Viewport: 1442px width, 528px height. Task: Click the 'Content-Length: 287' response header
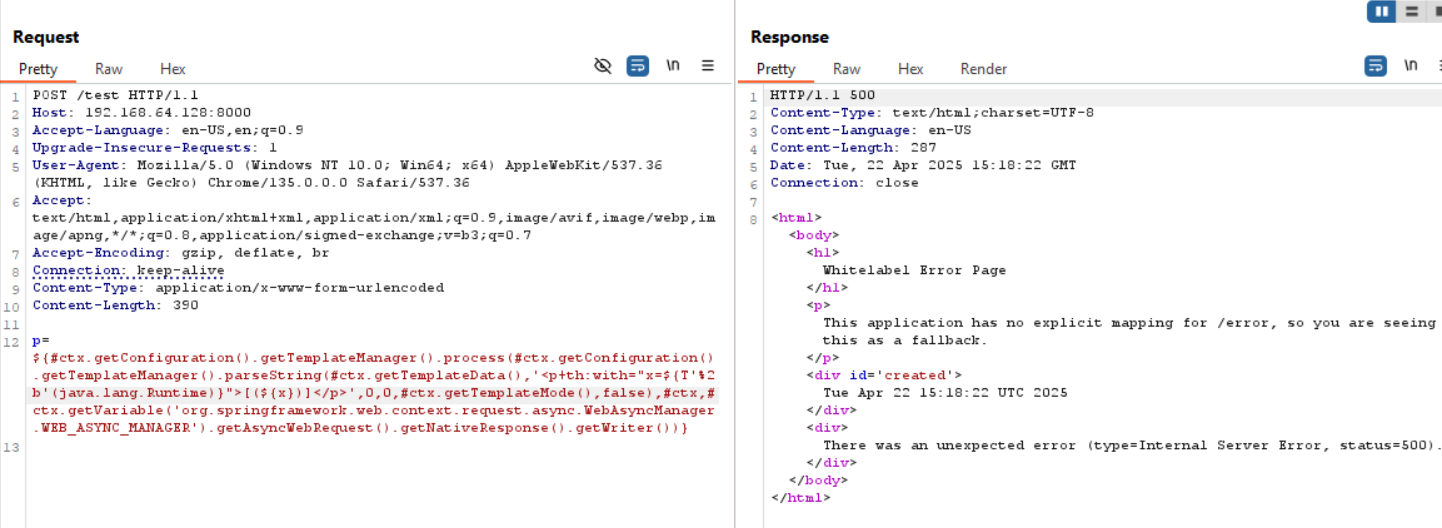(x=853, y=147)
